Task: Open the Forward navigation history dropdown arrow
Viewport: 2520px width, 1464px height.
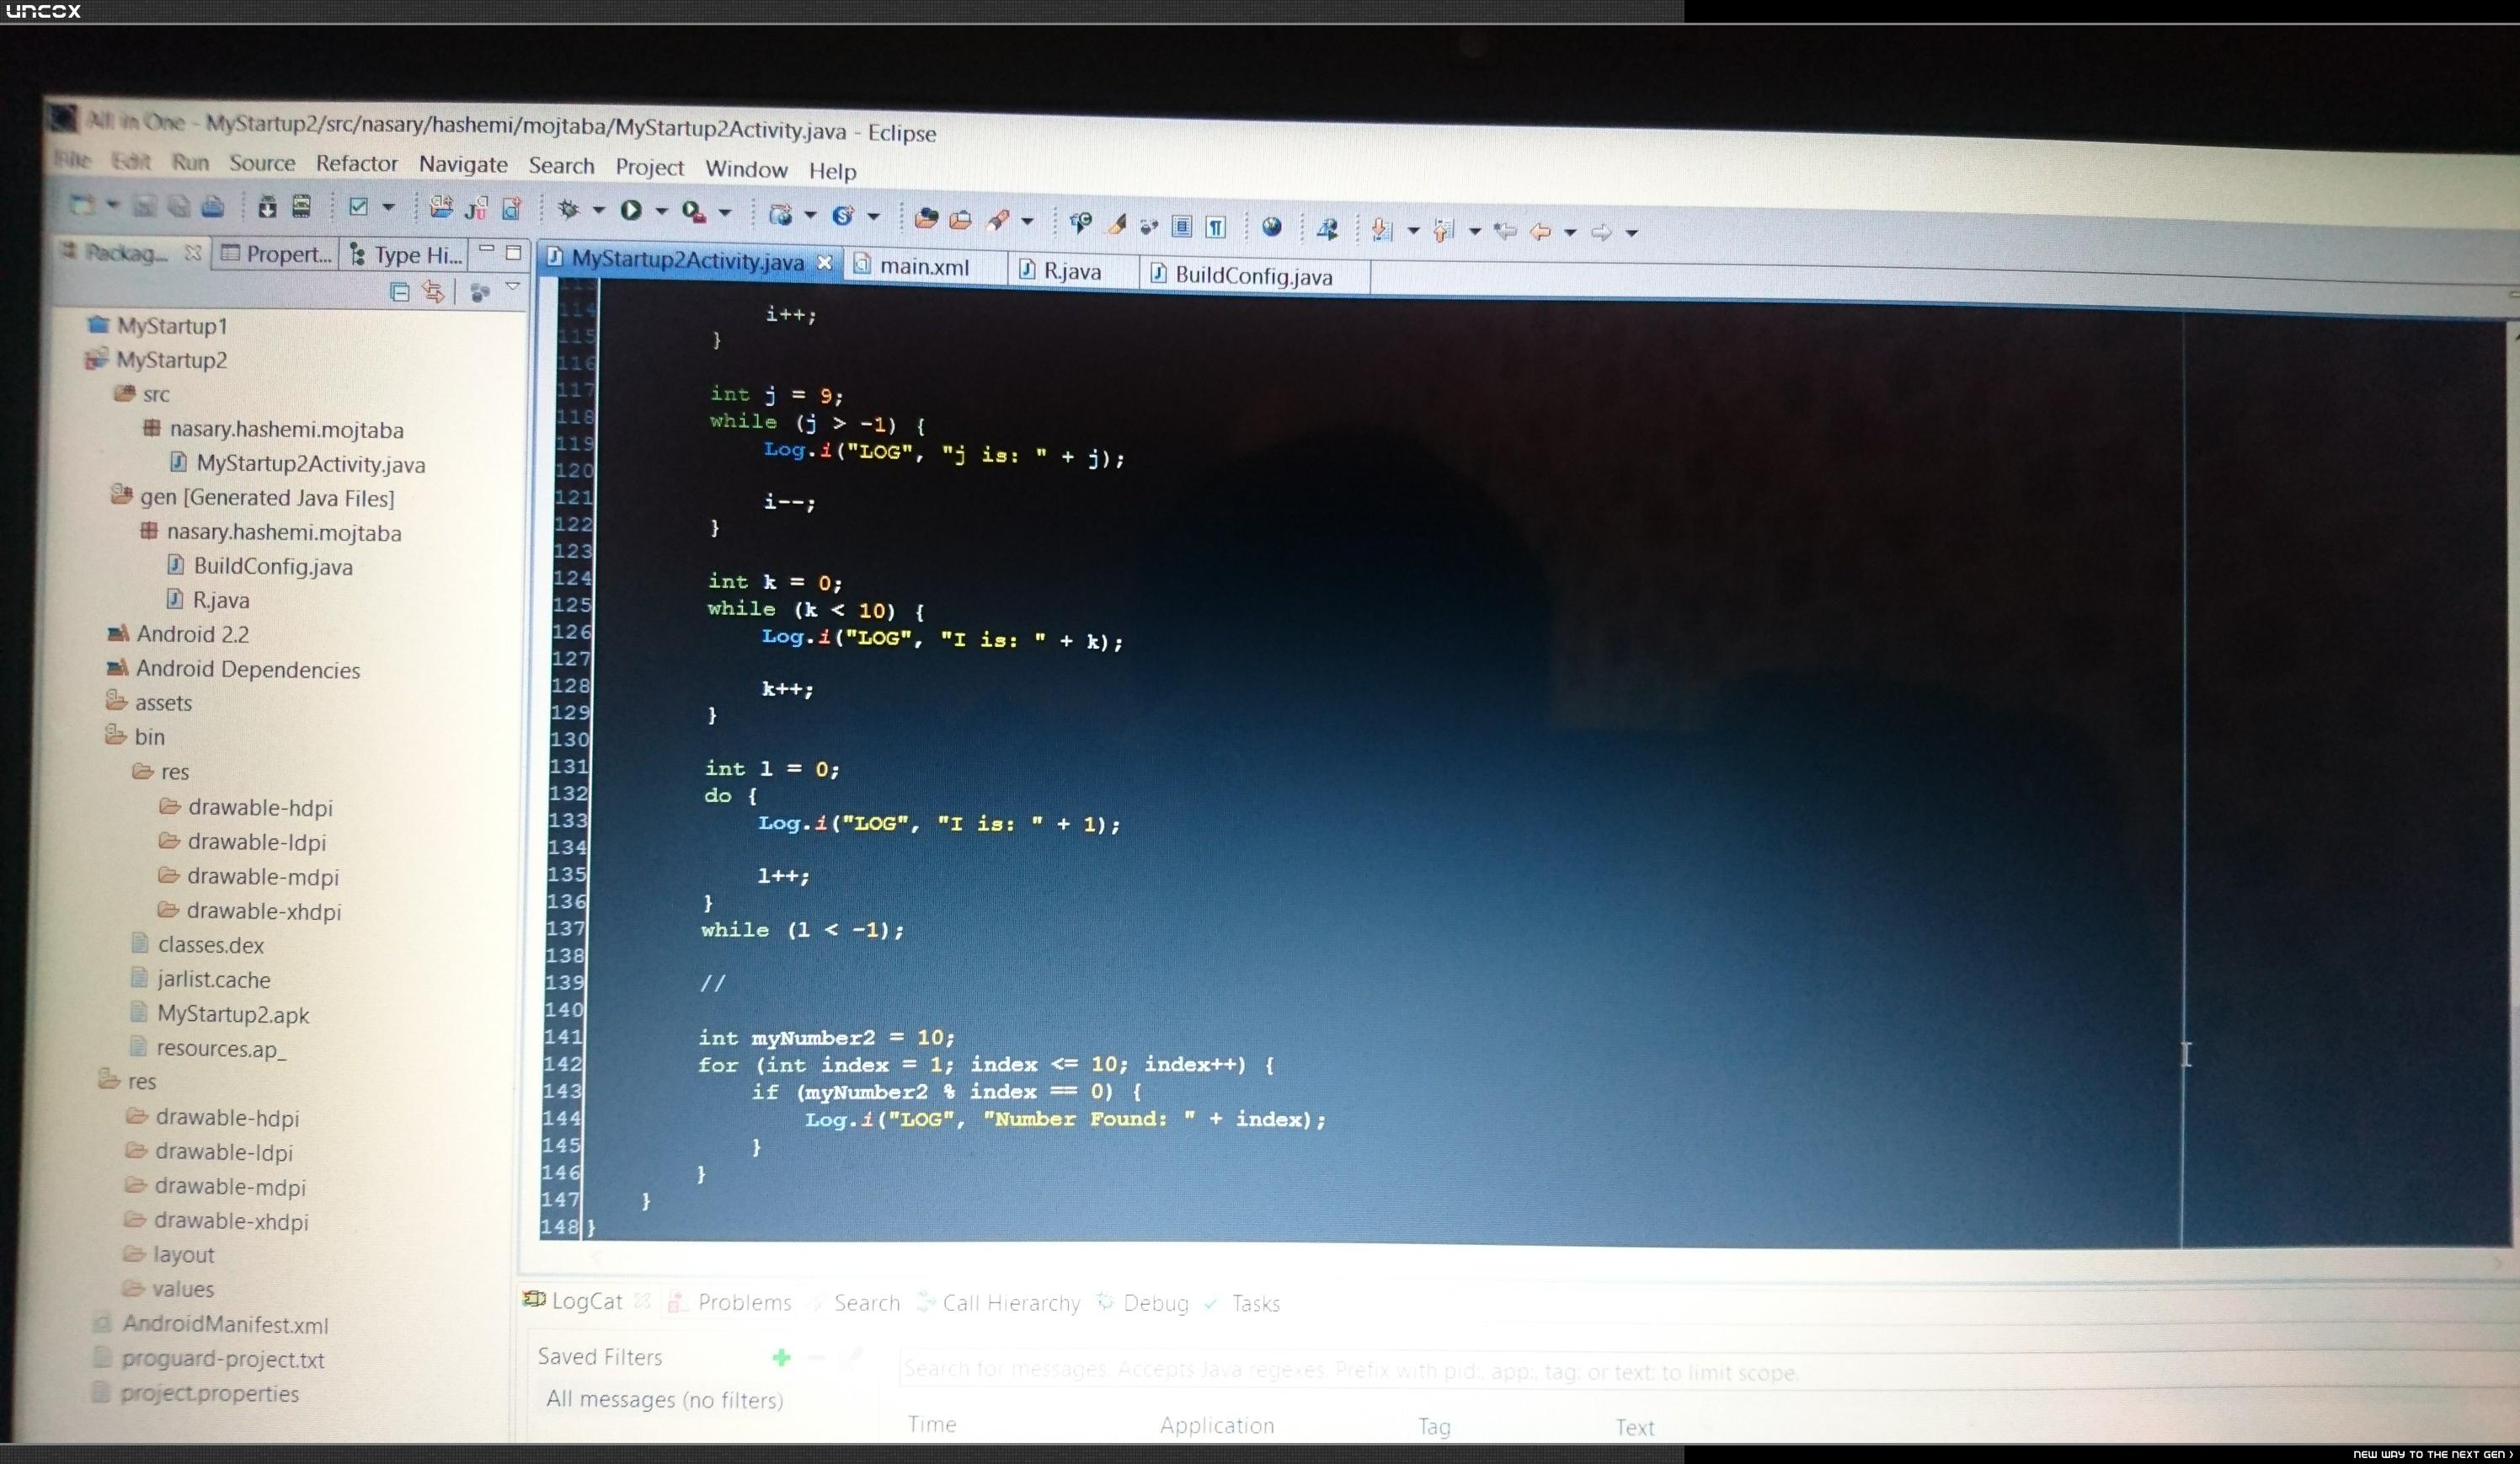Action: tap(1632, 234)
